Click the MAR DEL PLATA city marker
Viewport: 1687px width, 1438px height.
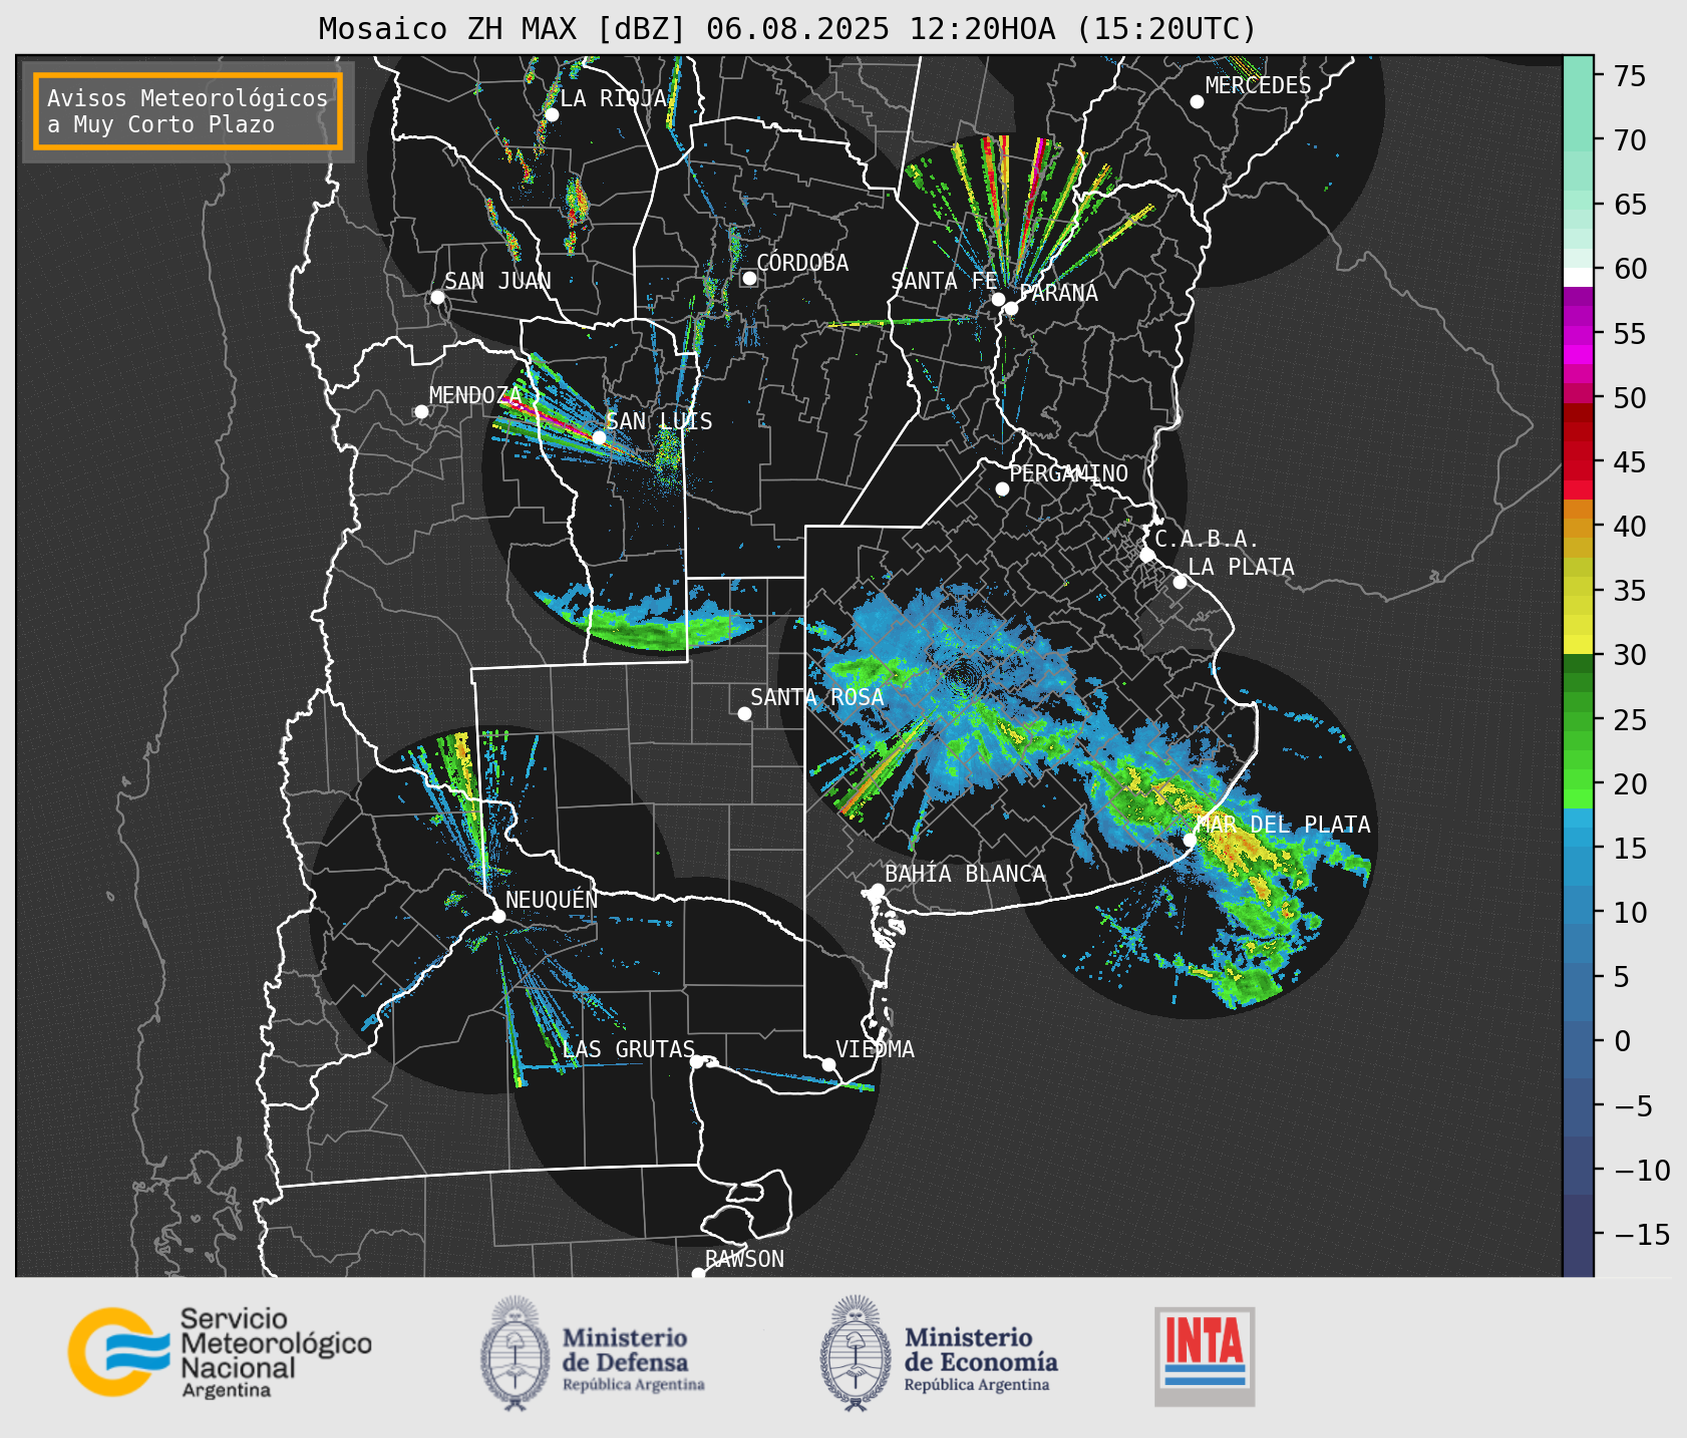[x=1189, y=840]
